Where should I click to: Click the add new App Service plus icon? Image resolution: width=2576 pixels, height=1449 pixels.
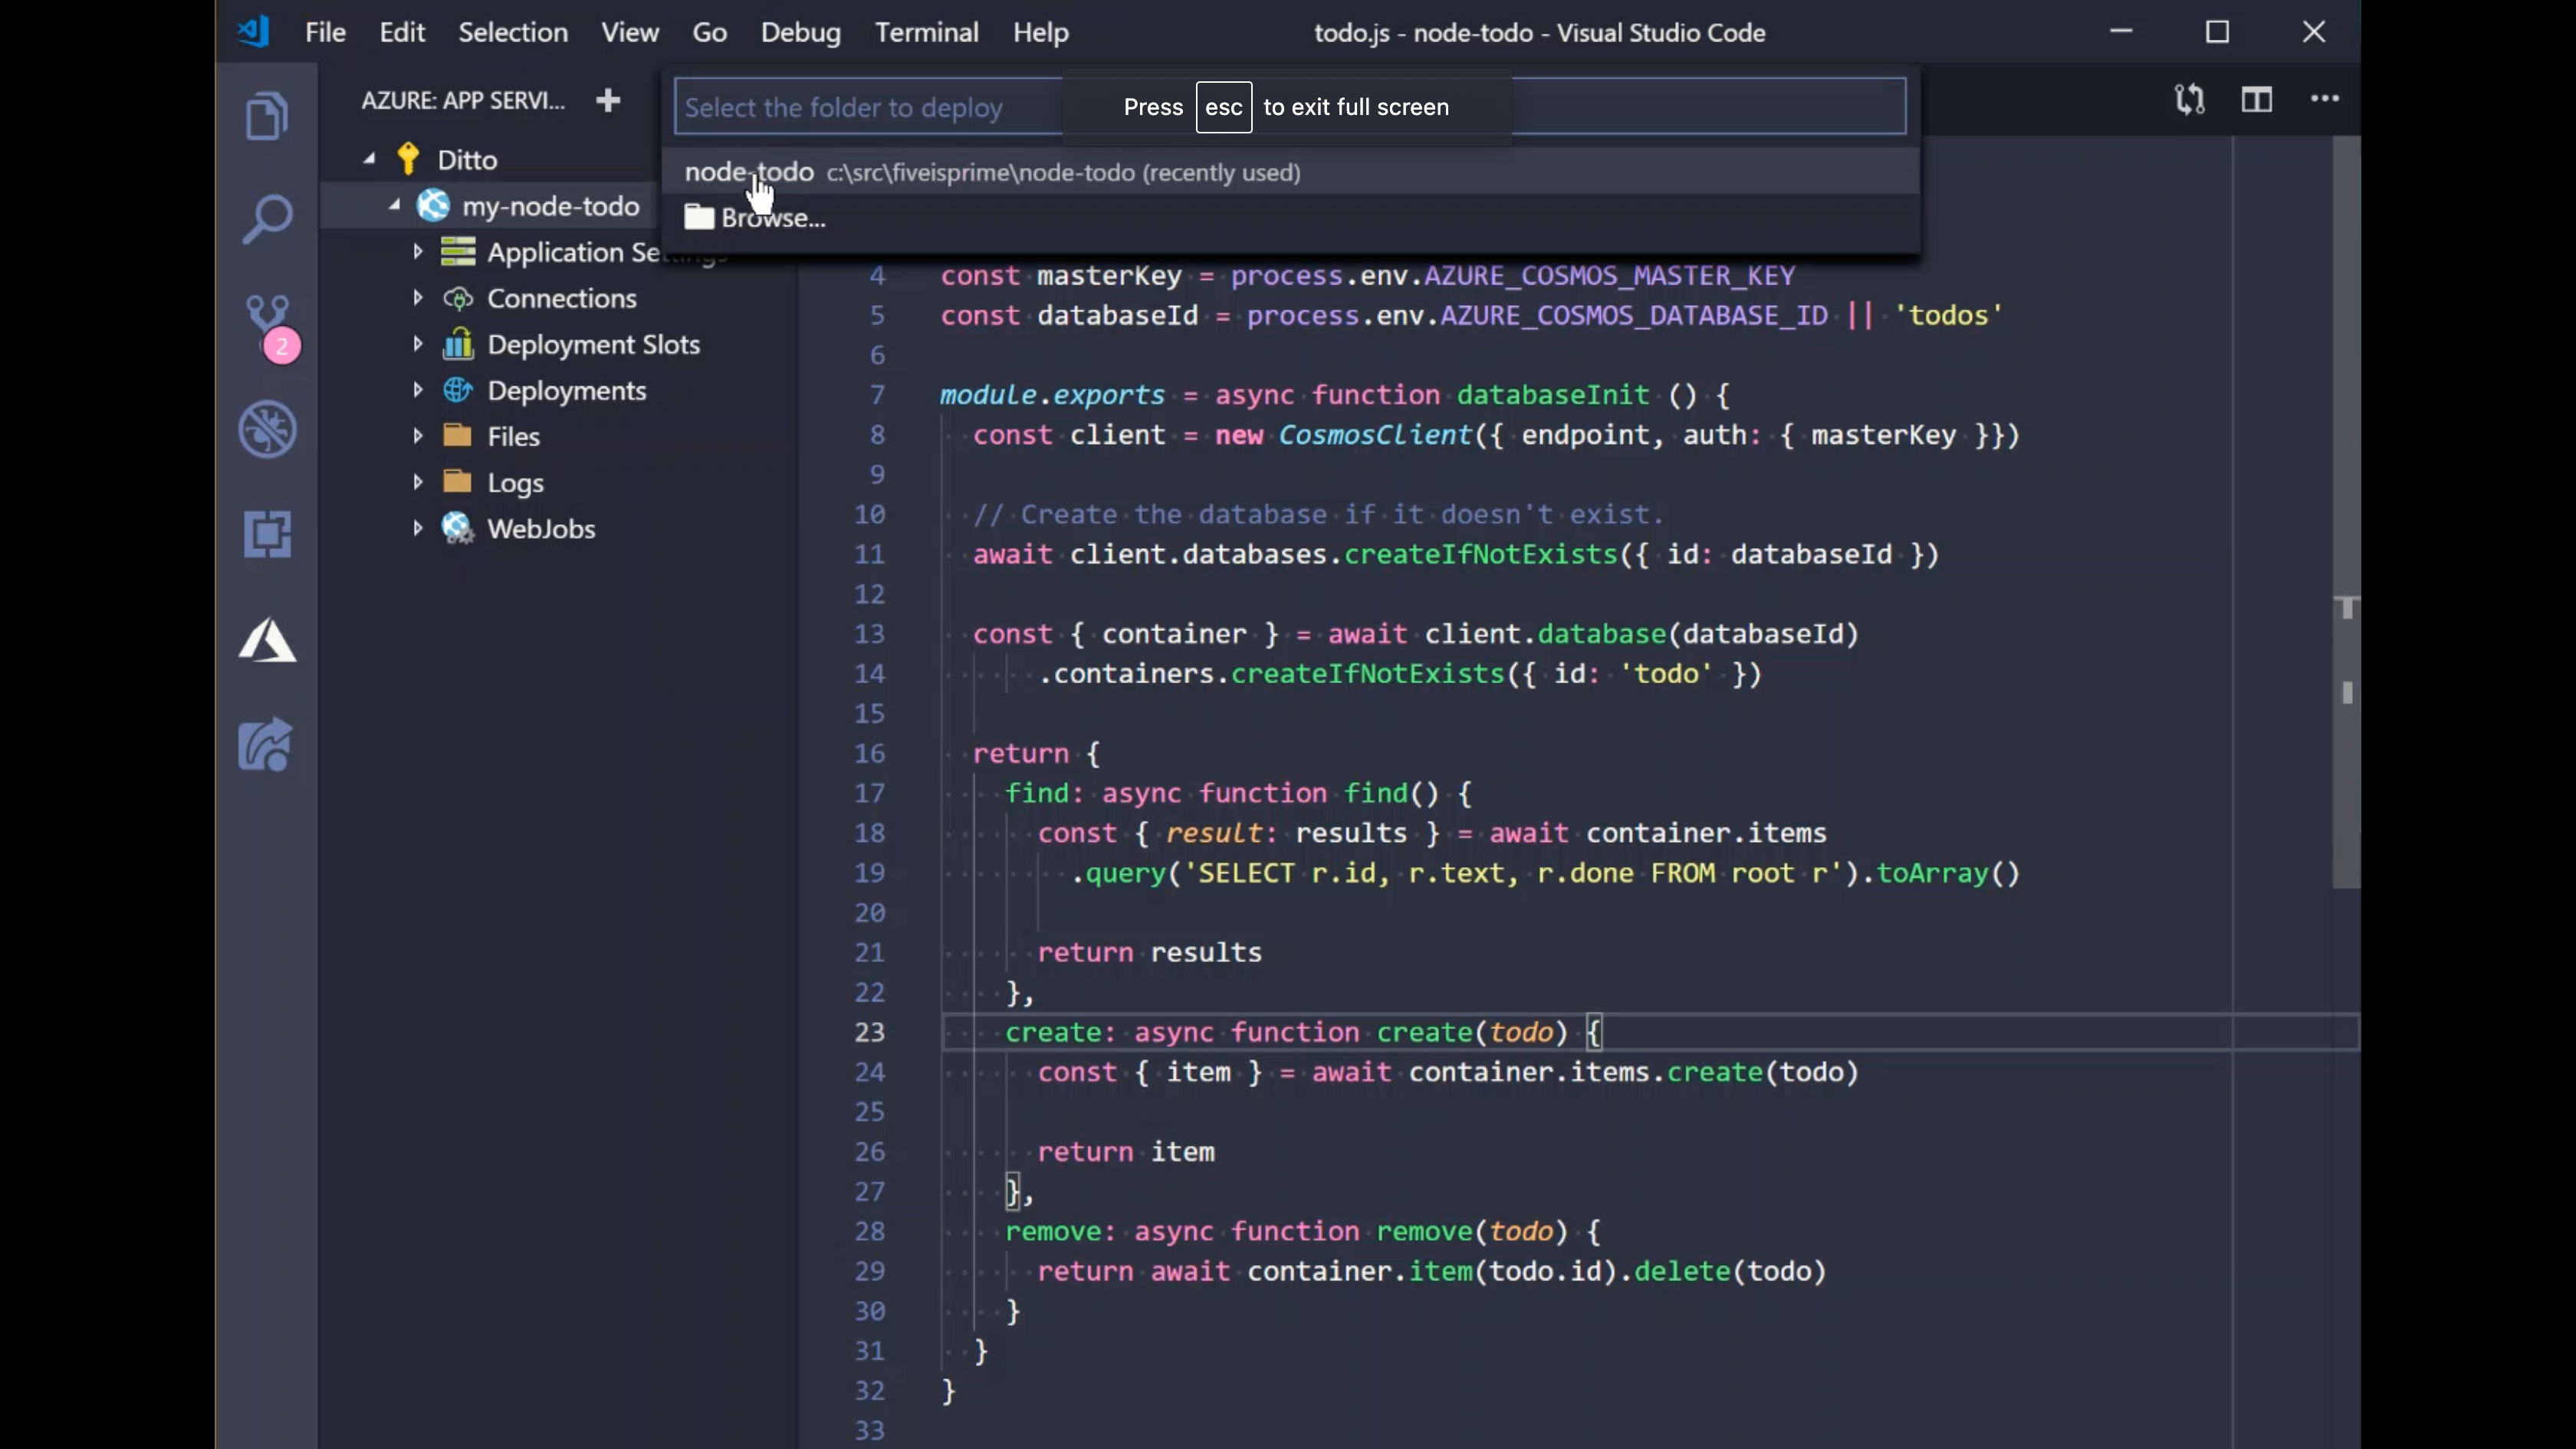coord(608,100)
